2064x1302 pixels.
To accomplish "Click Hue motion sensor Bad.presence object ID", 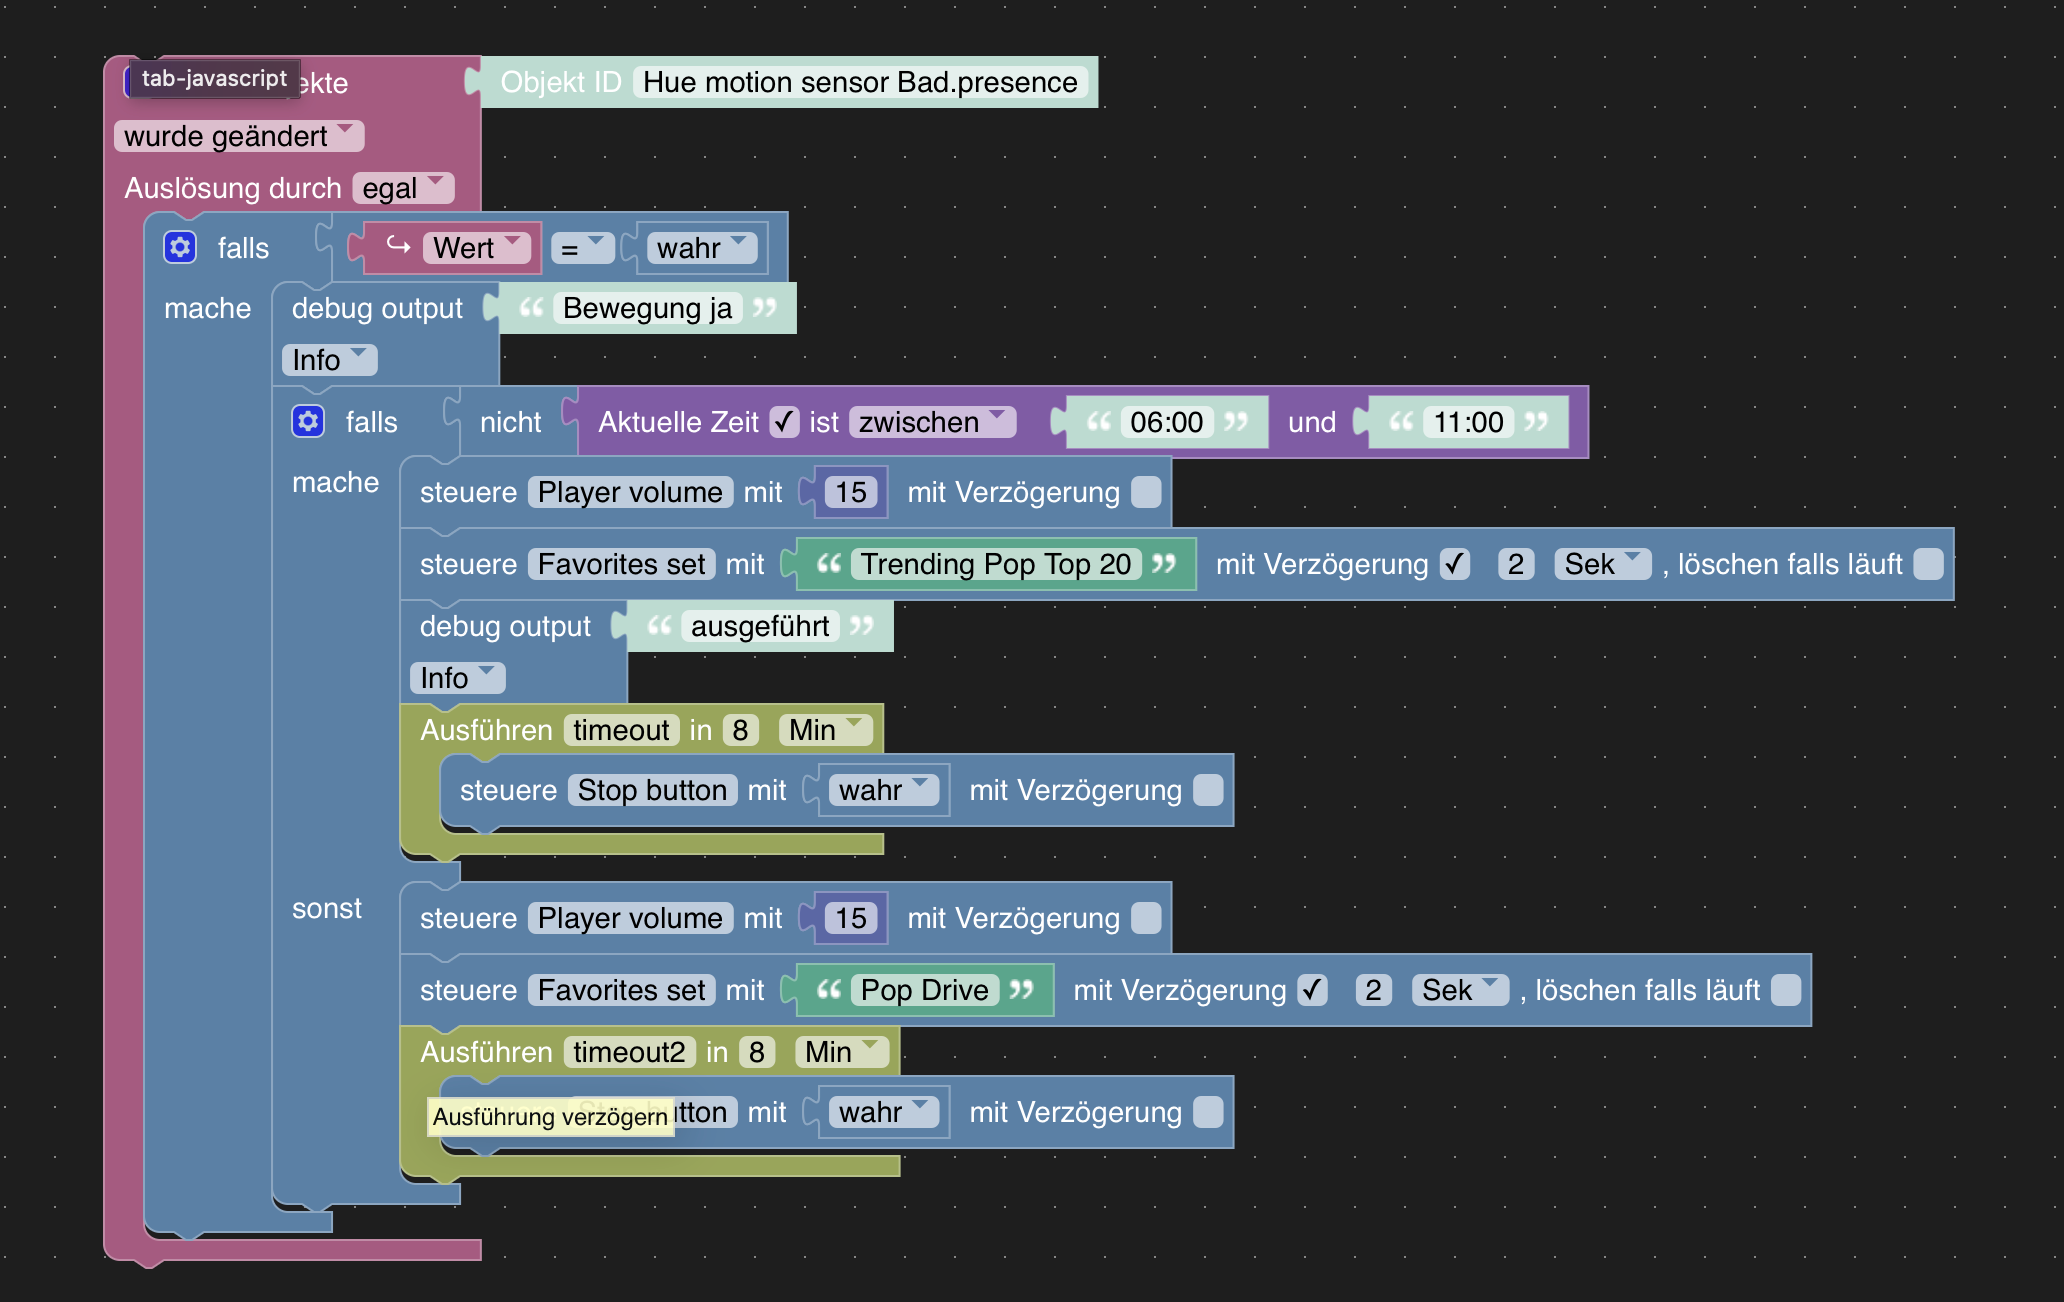I will 860,82.
